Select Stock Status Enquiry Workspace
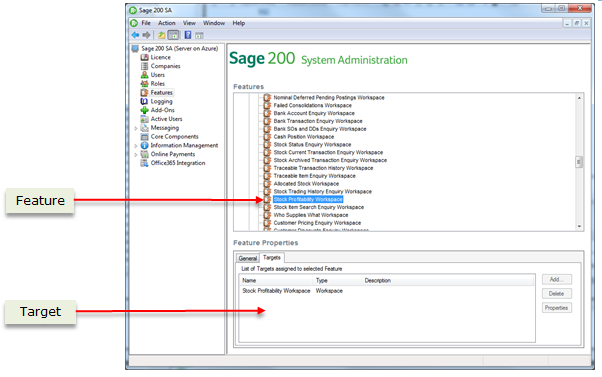This screenshot has width=602, height=377. 312,145
